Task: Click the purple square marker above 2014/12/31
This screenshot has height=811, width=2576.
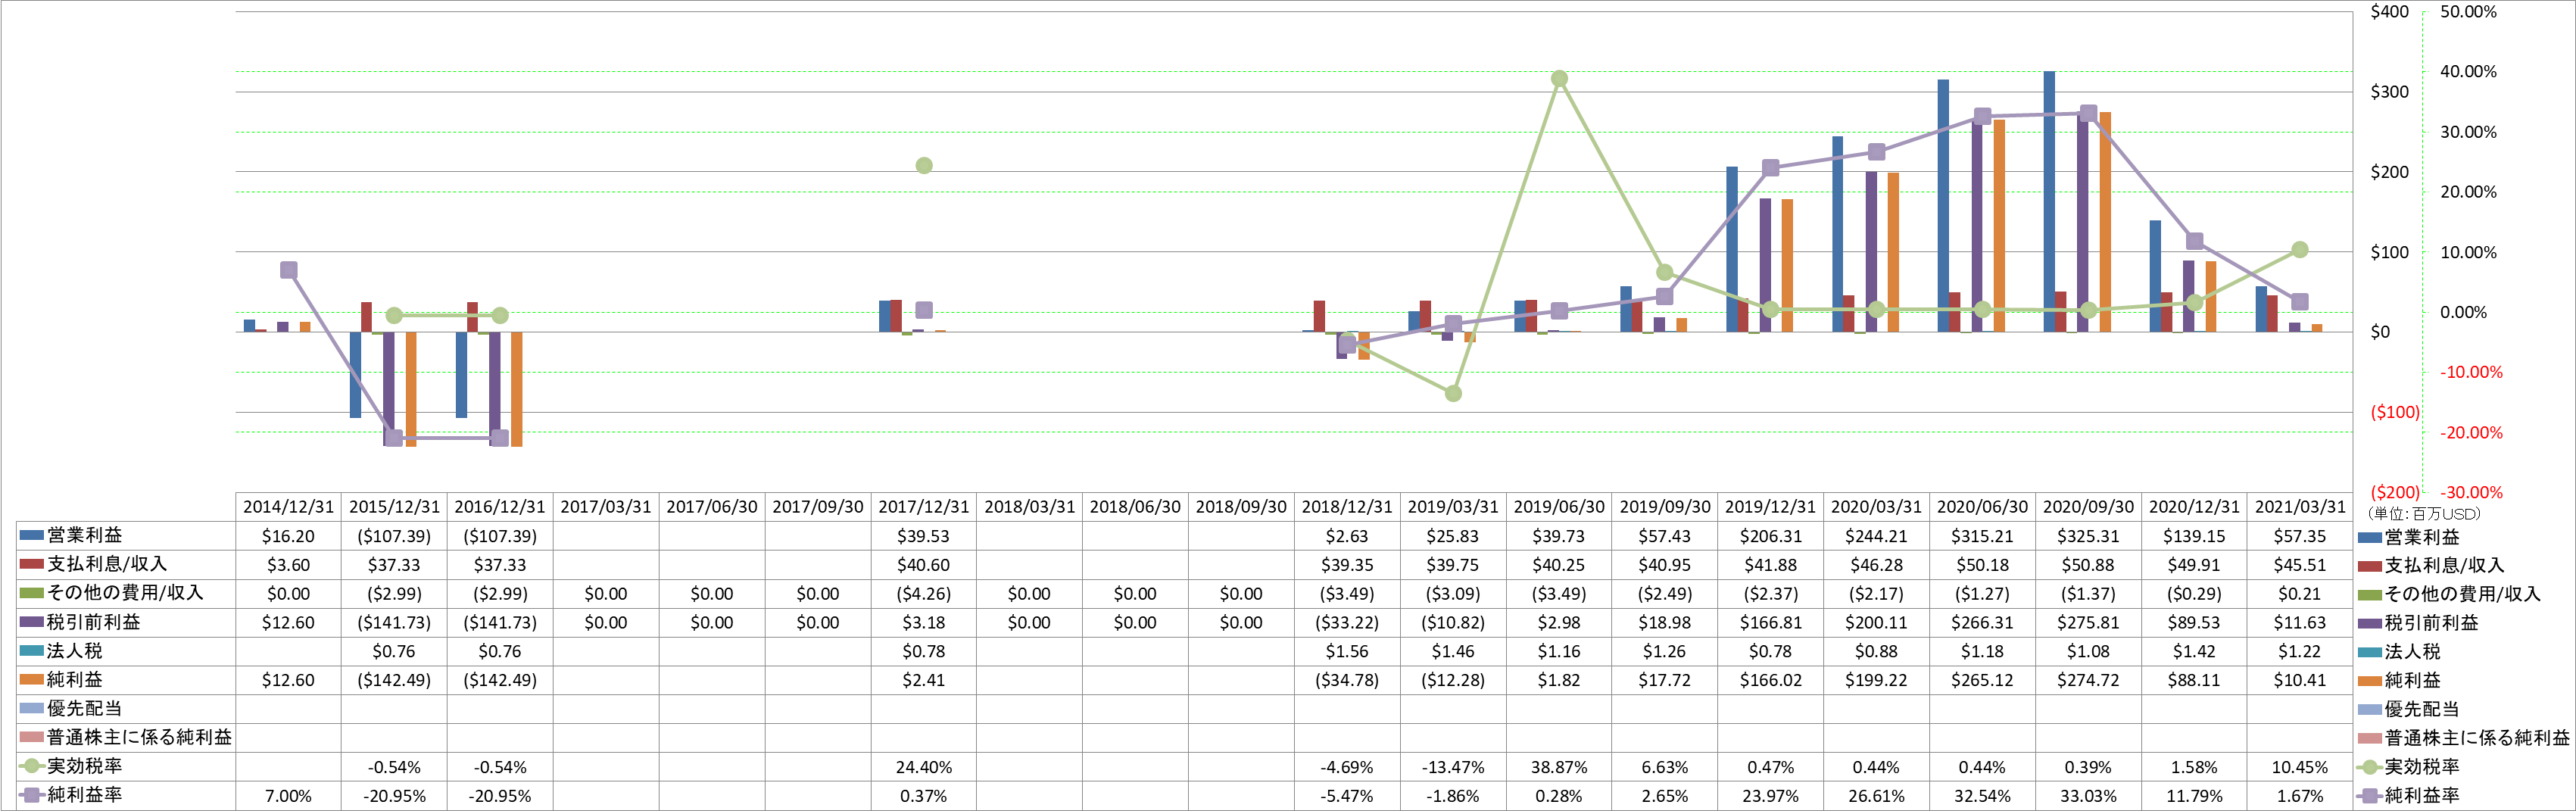Action: tap(289, 270)
